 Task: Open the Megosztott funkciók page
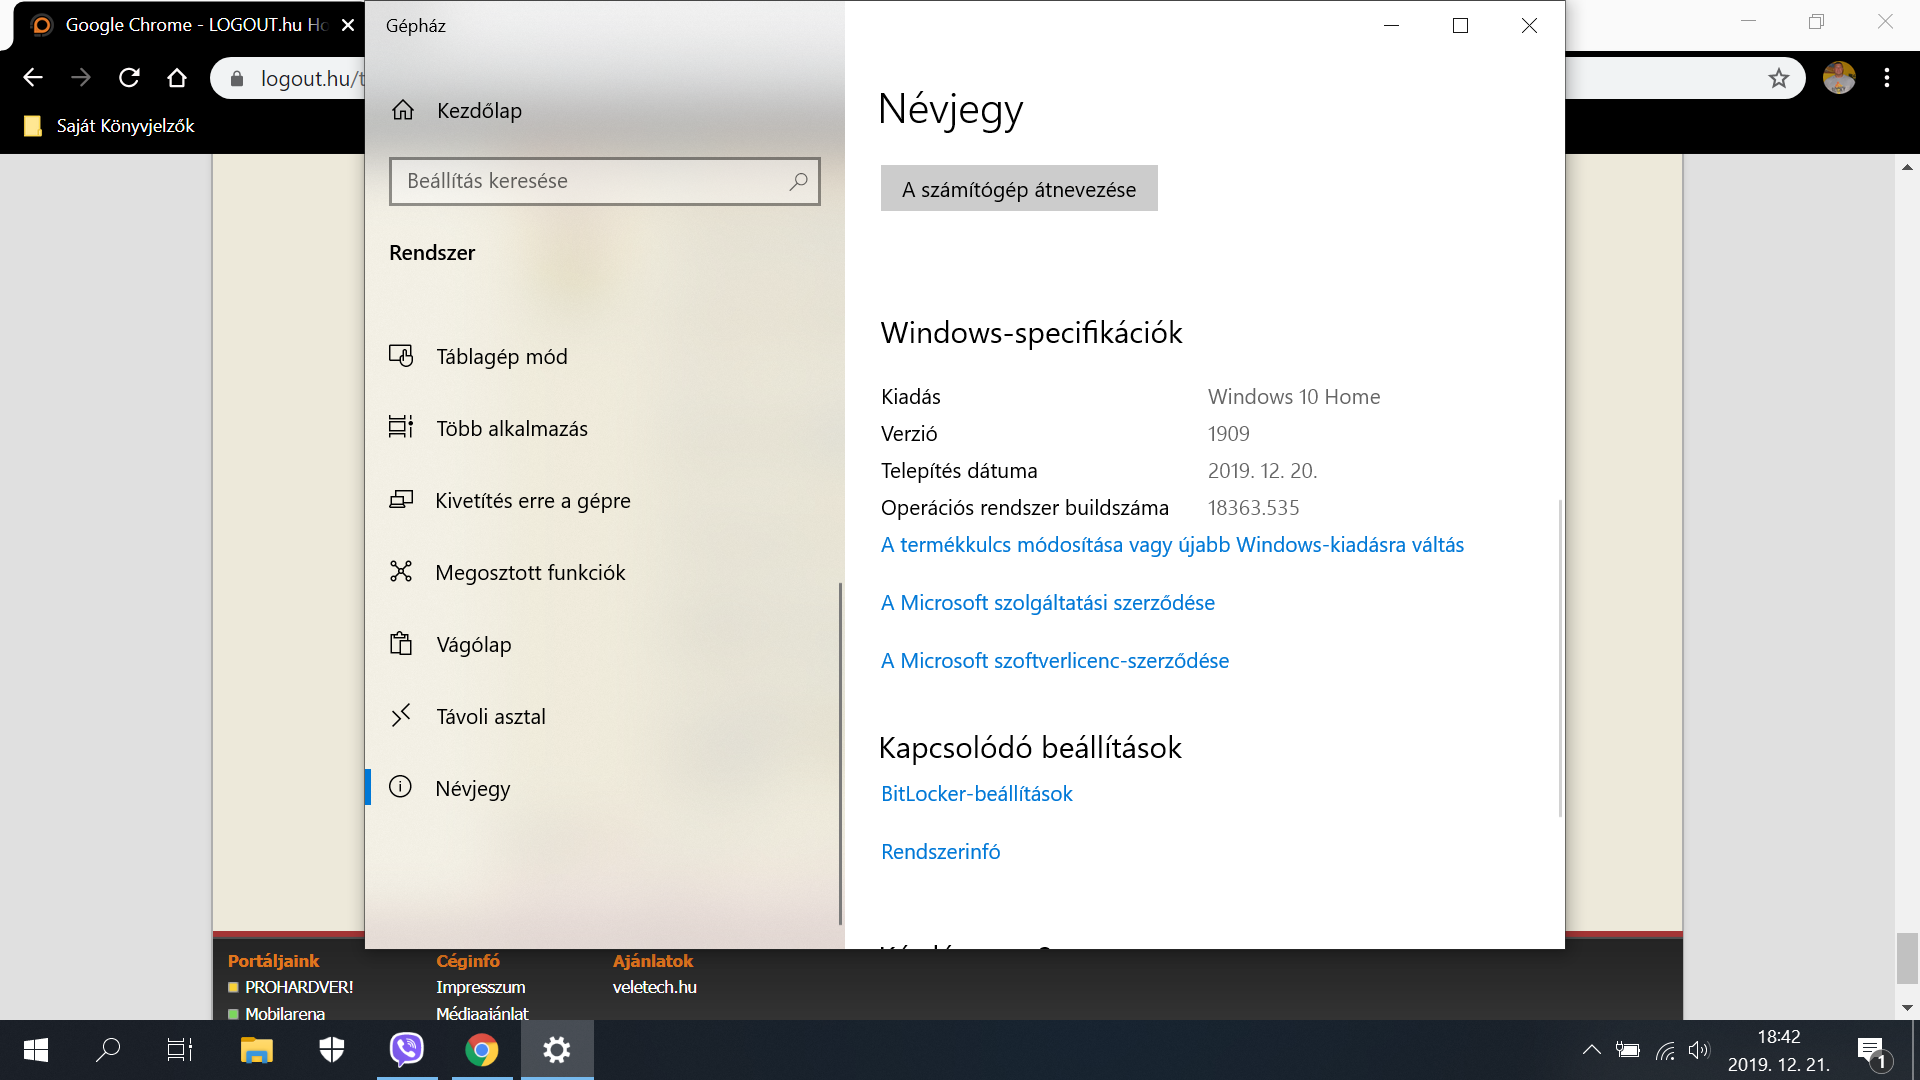[530, 573]
